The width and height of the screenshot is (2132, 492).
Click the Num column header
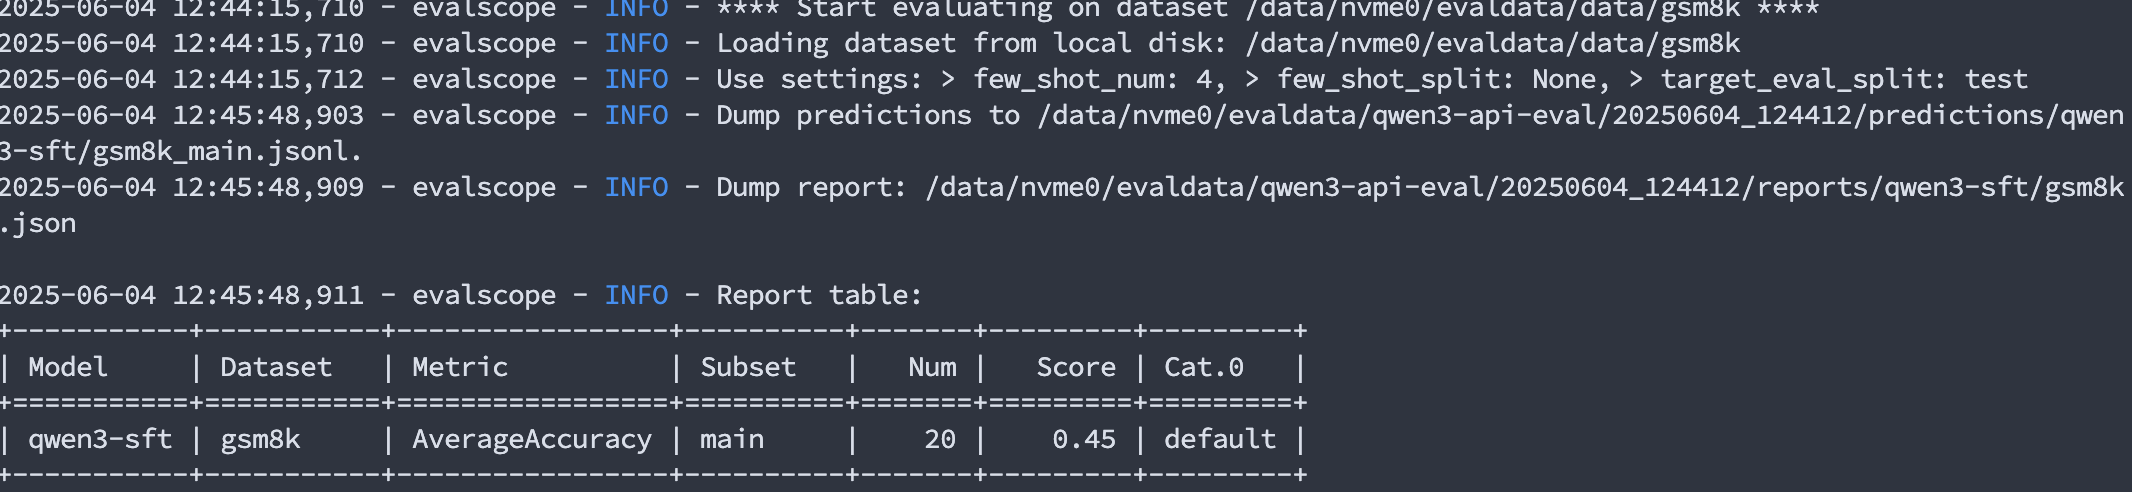click(932, 367)
